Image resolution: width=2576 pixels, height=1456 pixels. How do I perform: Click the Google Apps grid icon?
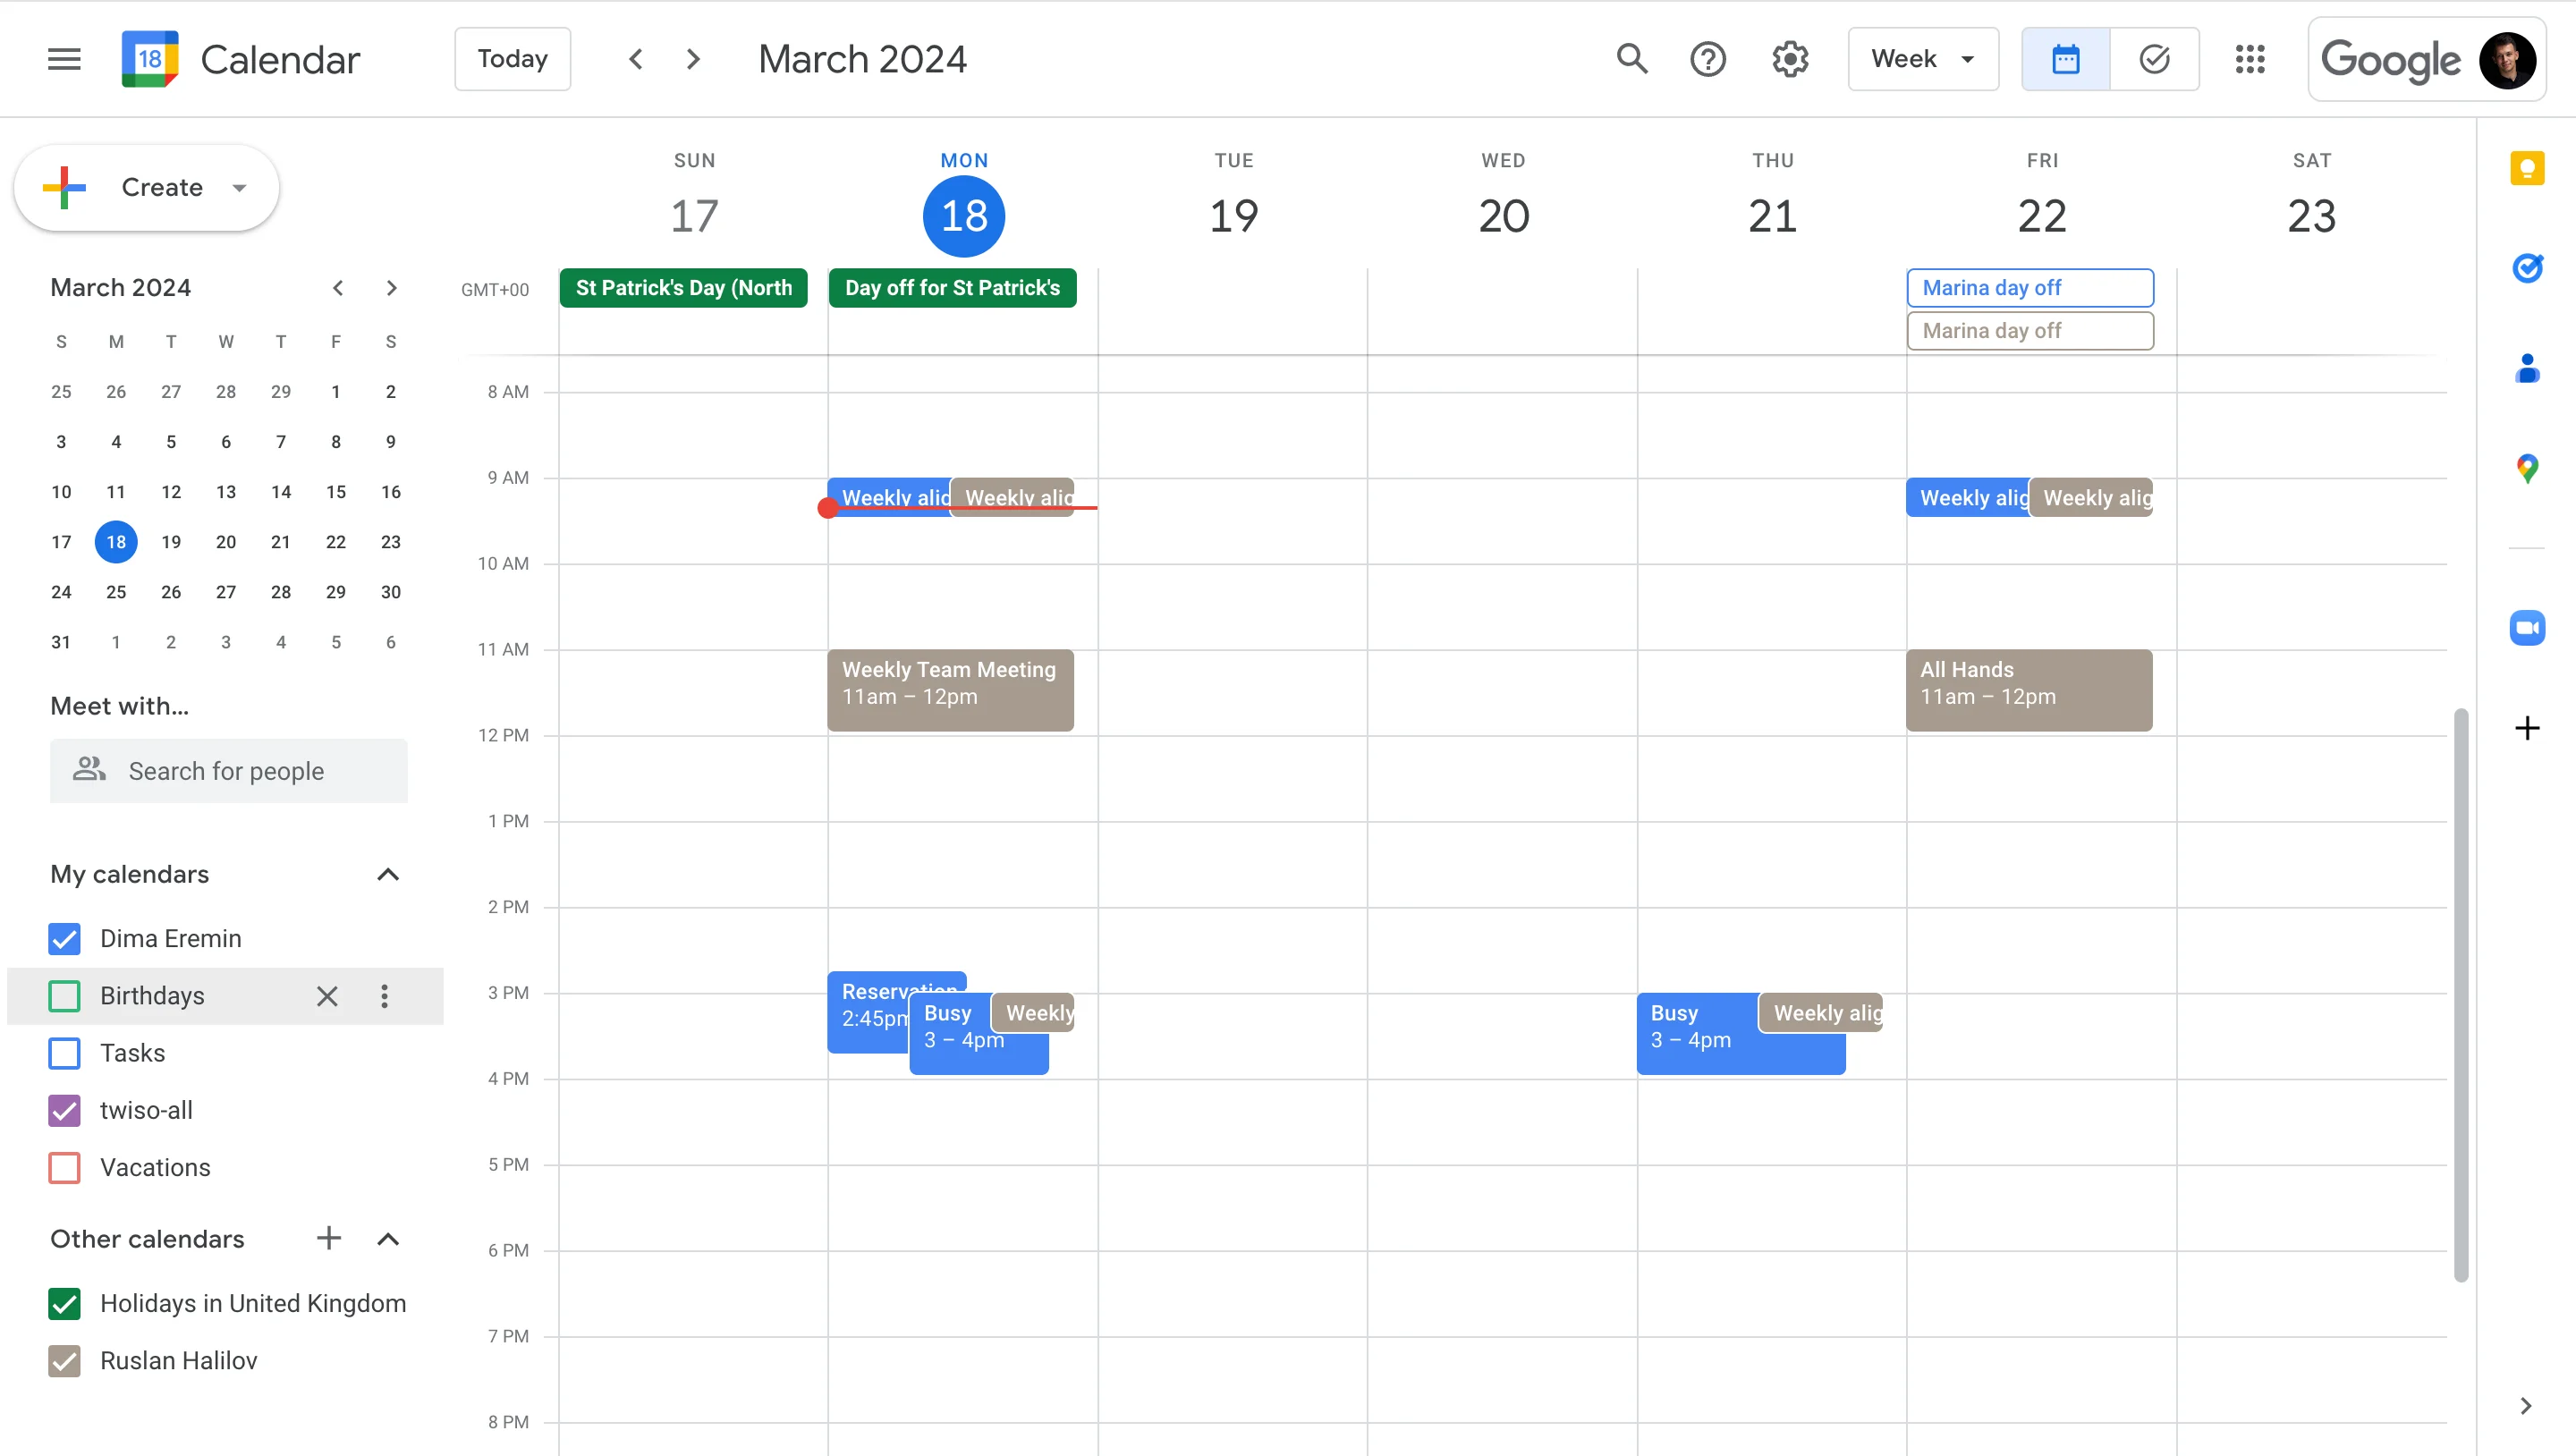(x=2249, y=58)
